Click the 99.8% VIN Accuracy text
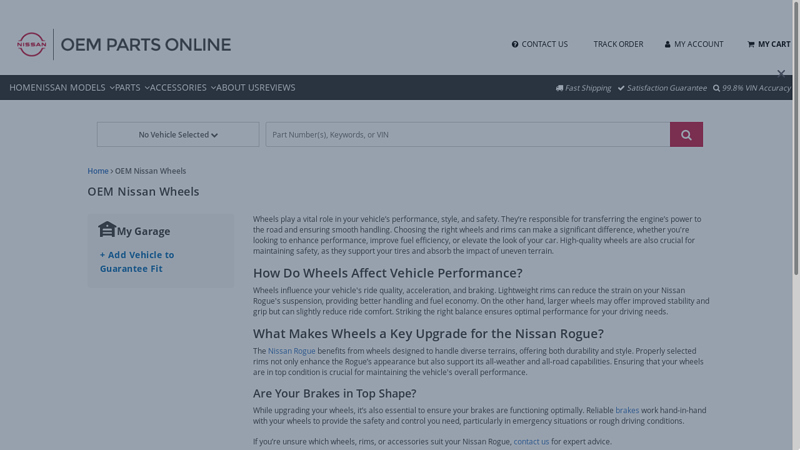 pyautogui.click(x=756, y=88)
